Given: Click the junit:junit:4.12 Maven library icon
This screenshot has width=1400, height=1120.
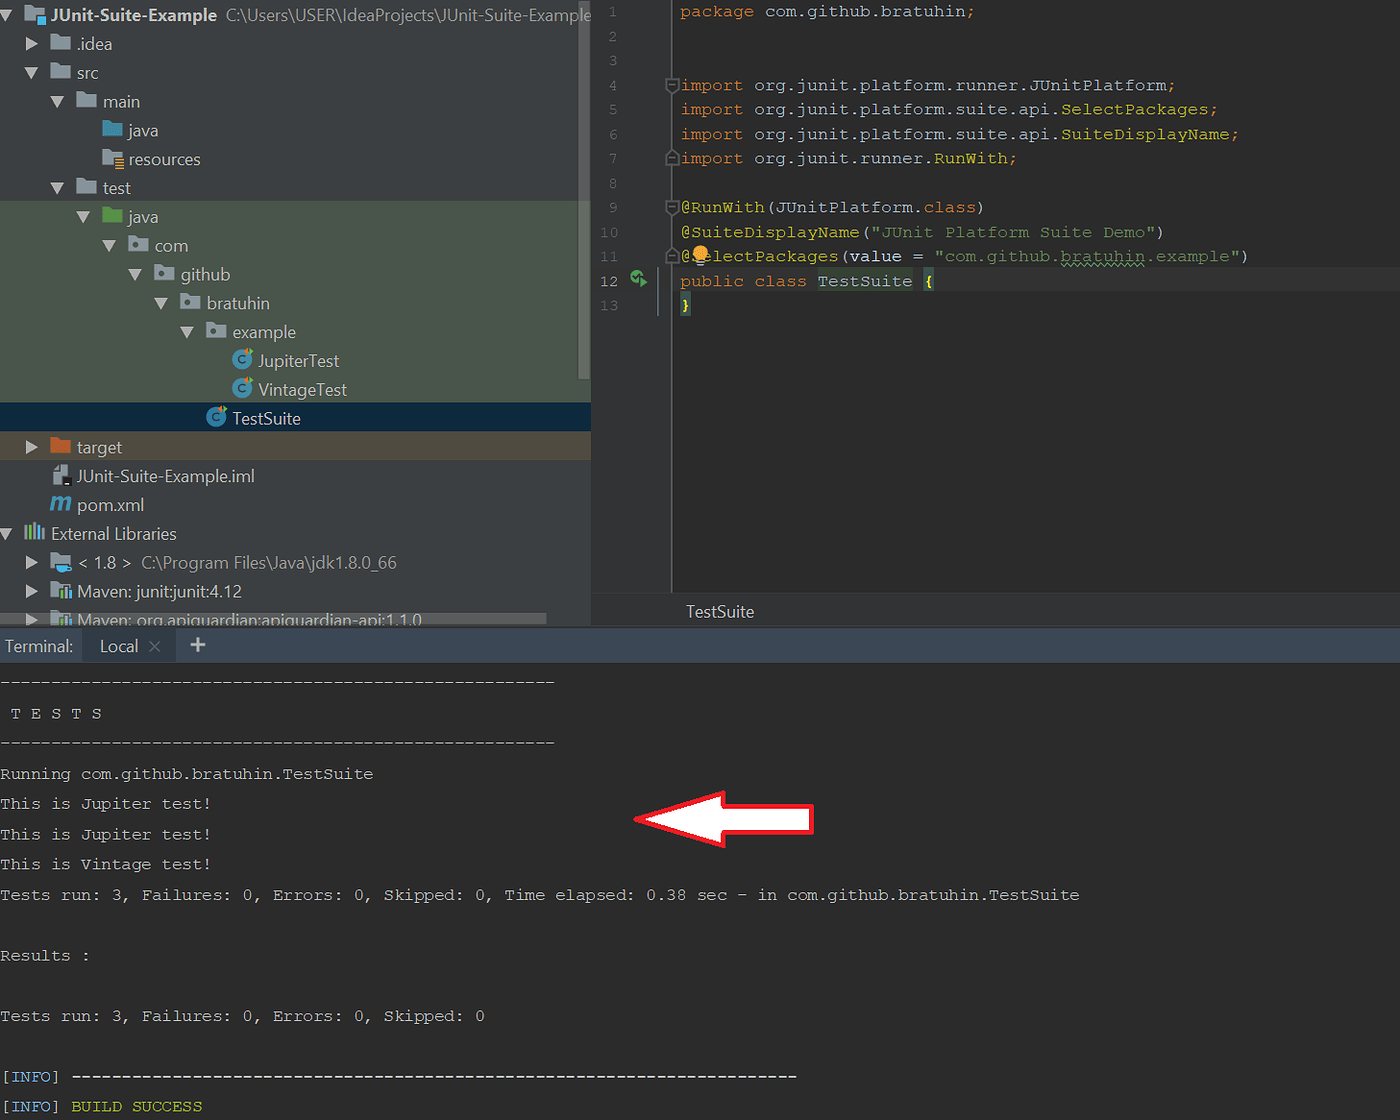Looking at the screenshot, I should coord(61,591).
